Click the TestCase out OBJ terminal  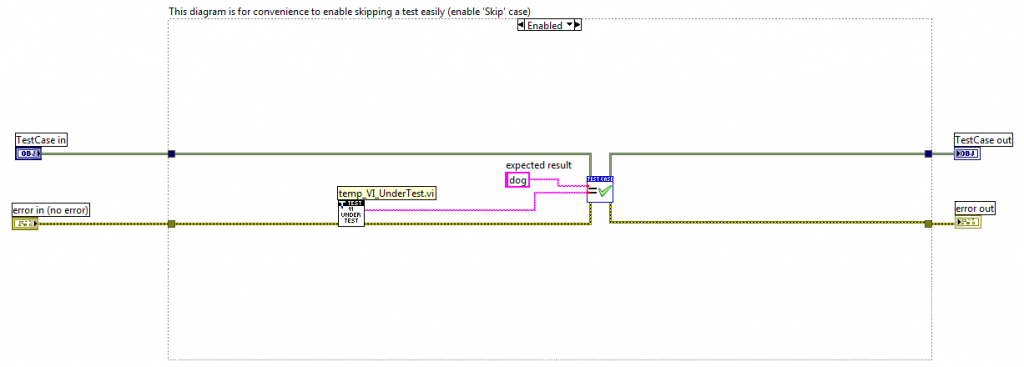(967, 154)
